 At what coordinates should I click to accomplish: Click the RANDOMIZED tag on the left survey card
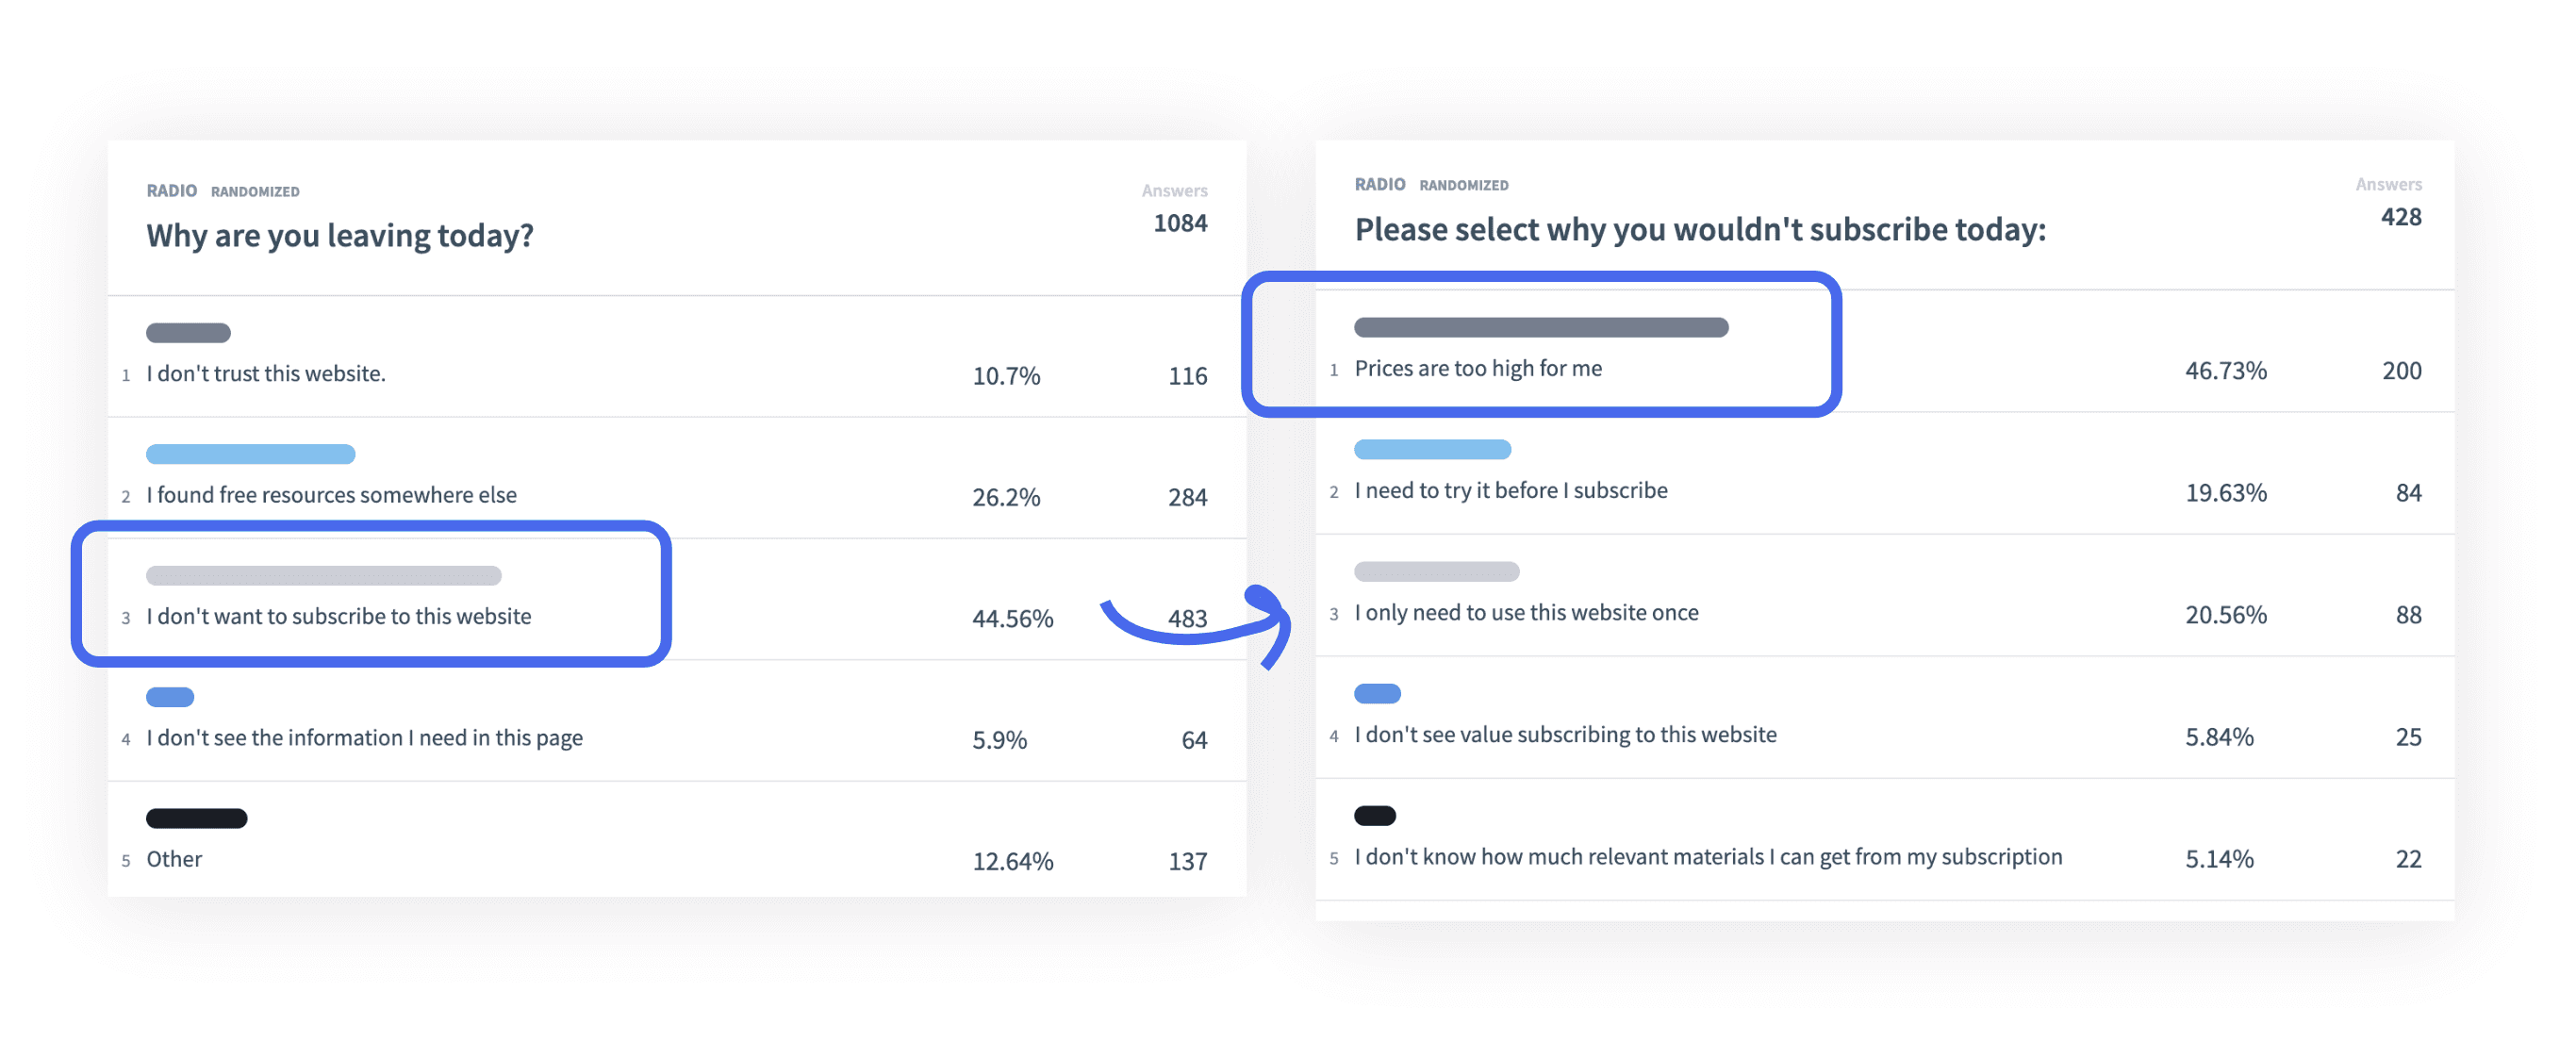pos(255,191)
